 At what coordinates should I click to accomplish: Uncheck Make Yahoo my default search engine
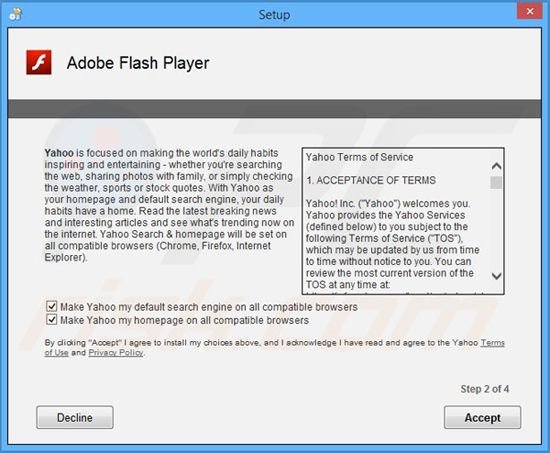52,306
